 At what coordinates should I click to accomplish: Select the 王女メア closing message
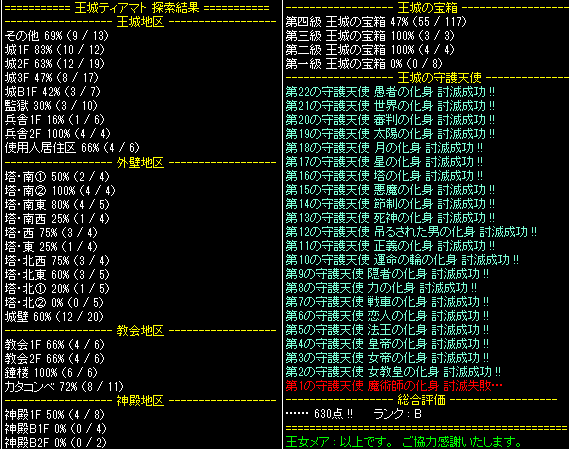pos(404,442)
